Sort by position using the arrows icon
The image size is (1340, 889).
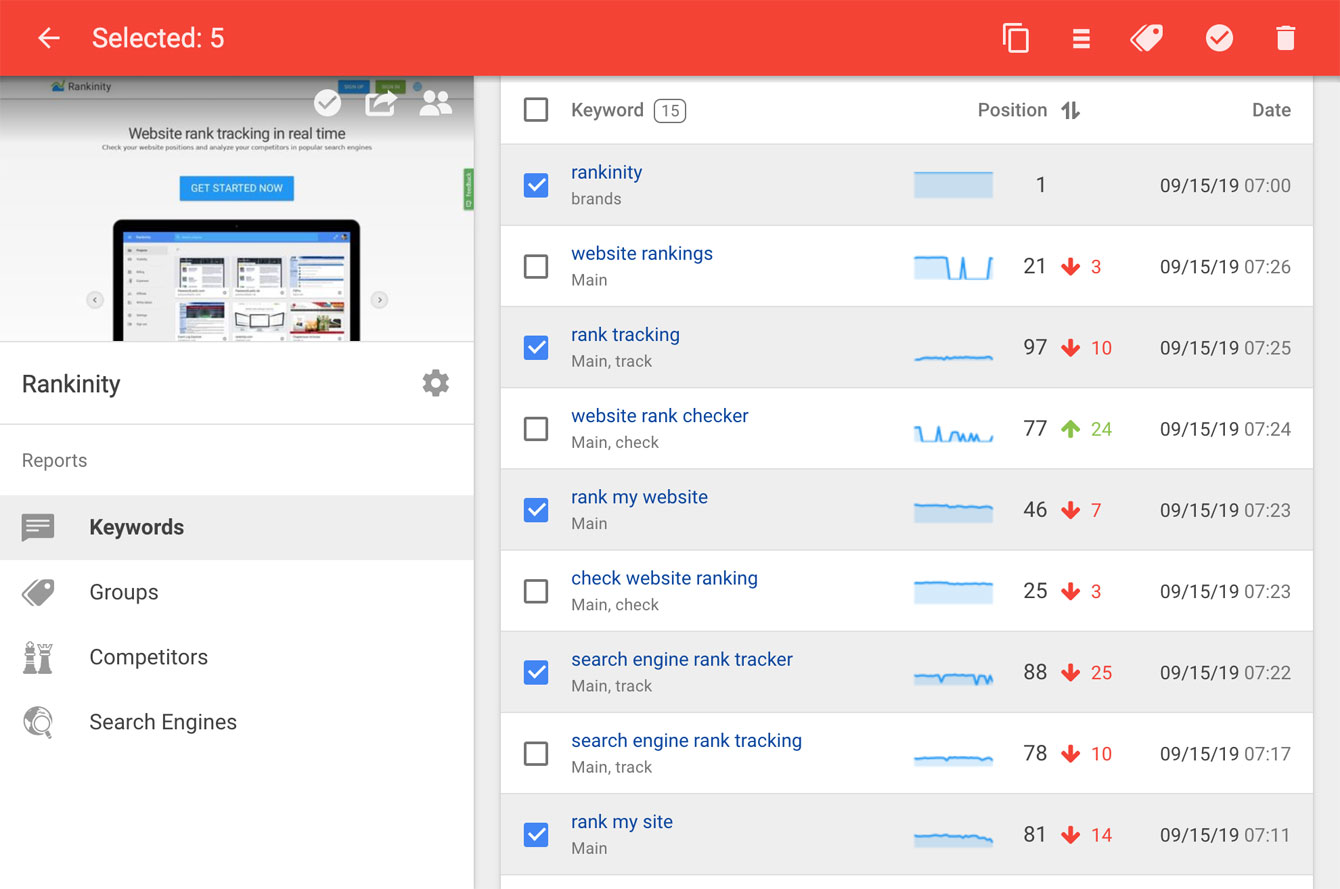tap(1071, 110)
